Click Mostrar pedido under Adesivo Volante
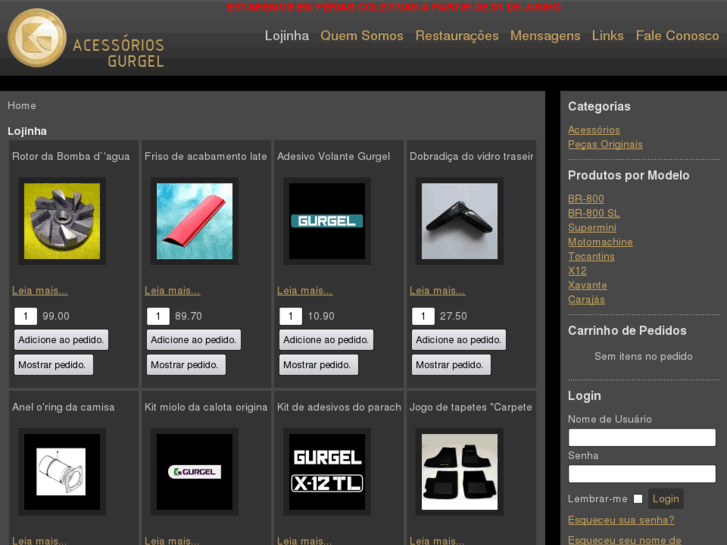Screen dimensions: 727x545 point(318,365)
